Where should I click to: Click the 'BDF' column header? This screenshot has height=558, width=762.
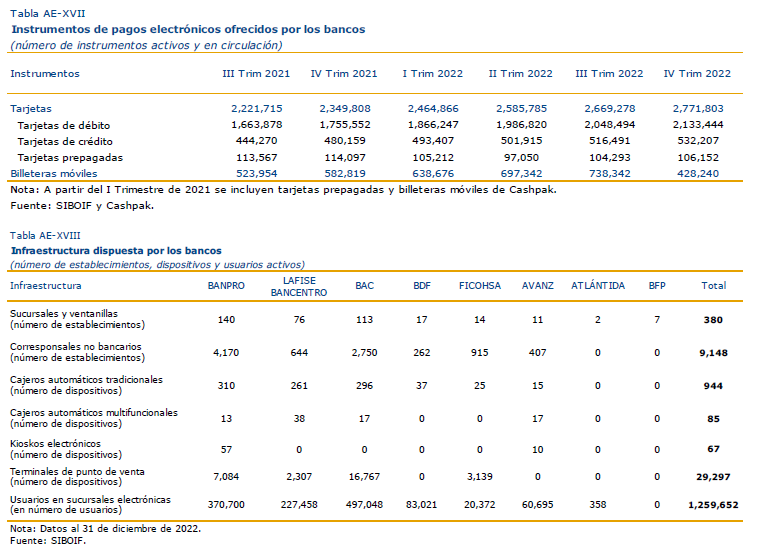(422, 286)
